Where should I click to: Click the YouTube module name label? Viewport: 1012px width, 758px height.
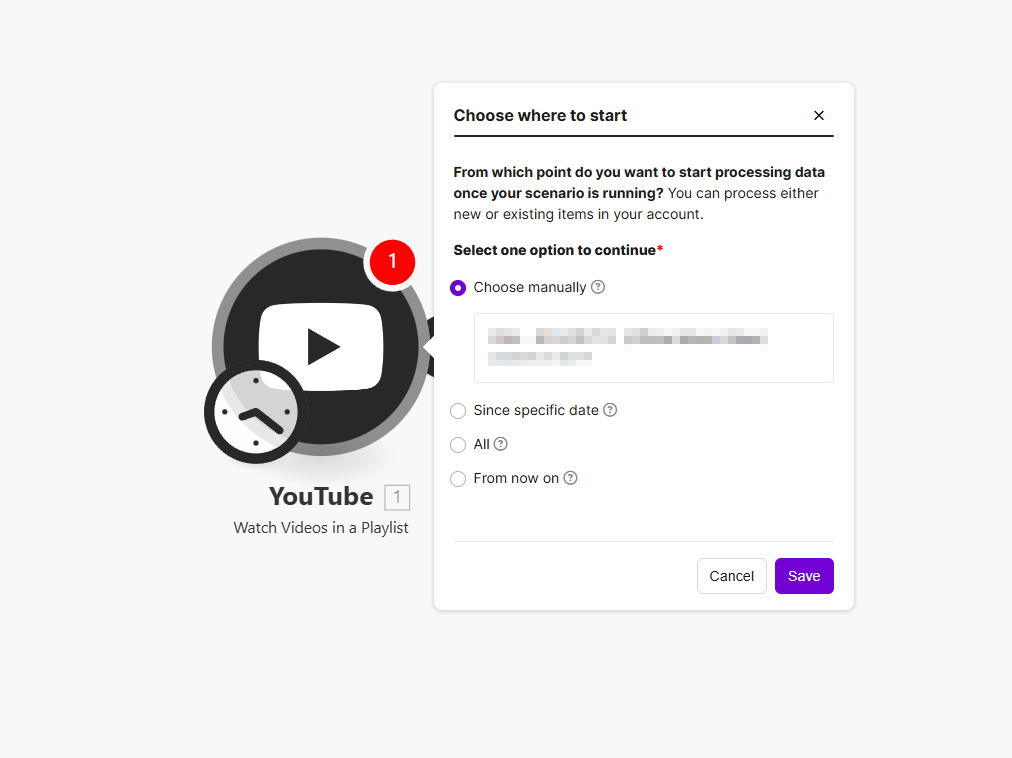(321, 497)
